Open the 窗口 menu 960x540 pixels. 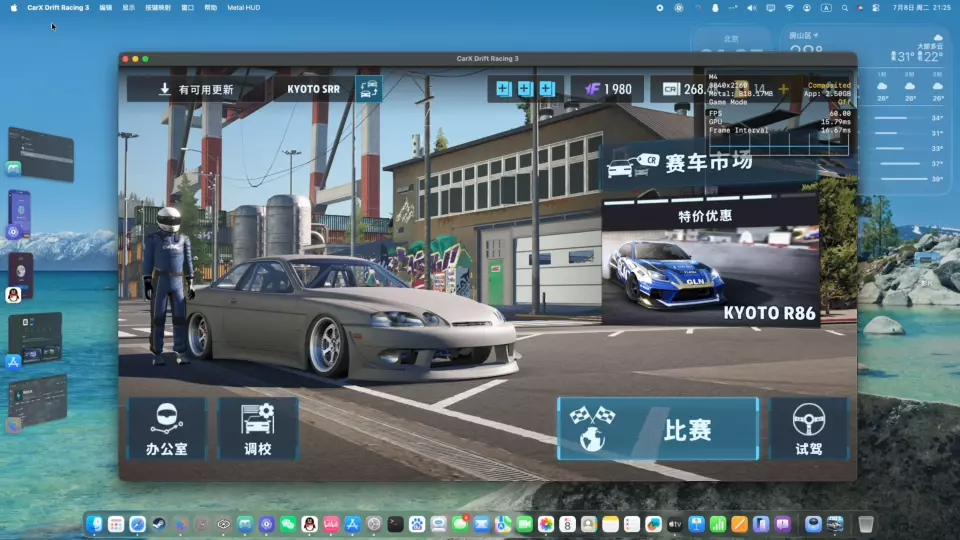coord(187,7)
